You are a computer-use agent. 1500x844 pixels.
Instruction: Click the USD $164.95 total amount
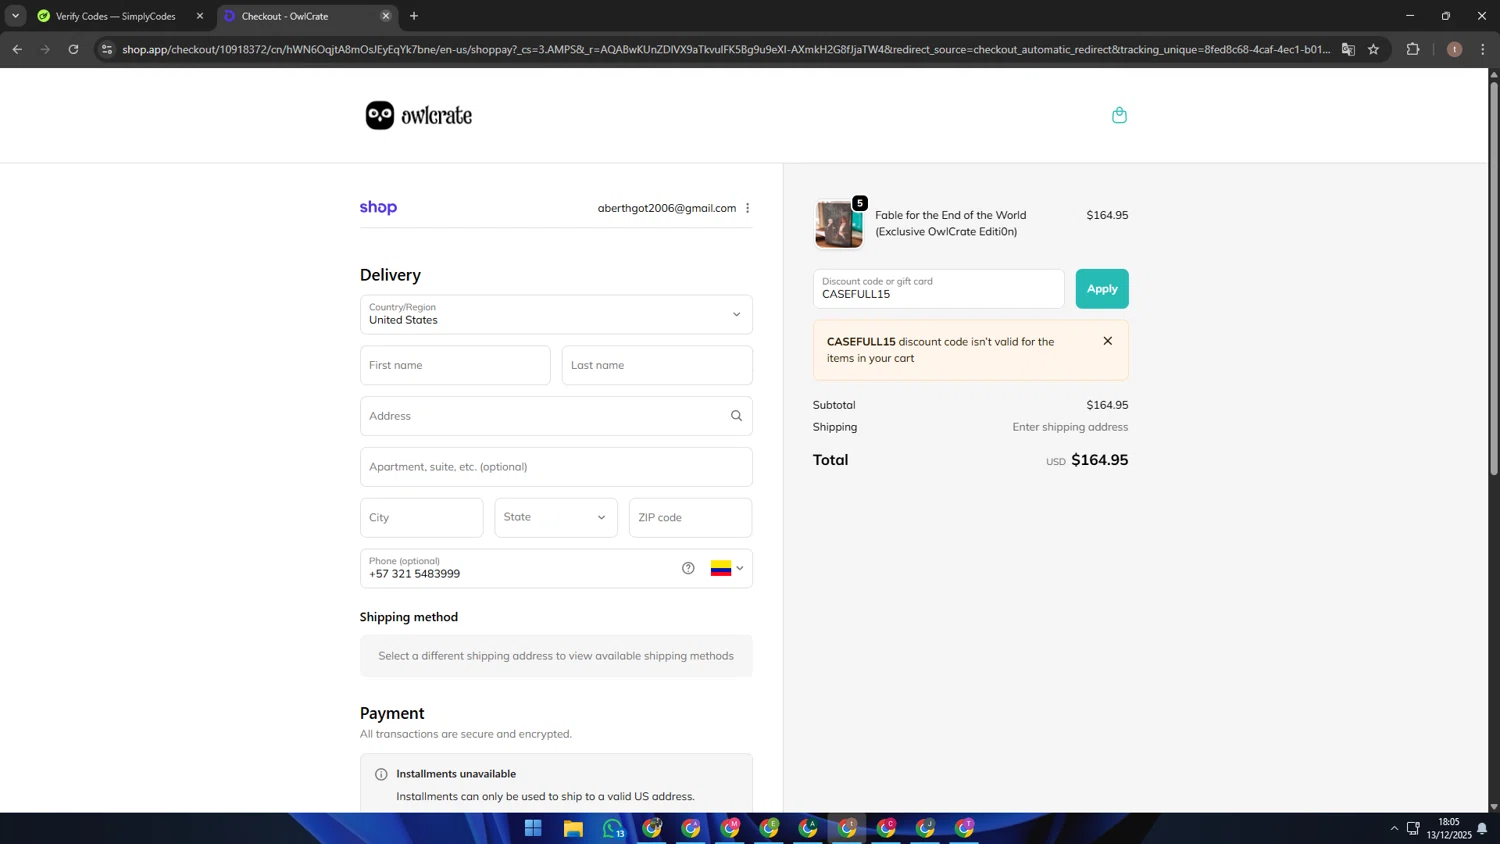(1087, 460)
